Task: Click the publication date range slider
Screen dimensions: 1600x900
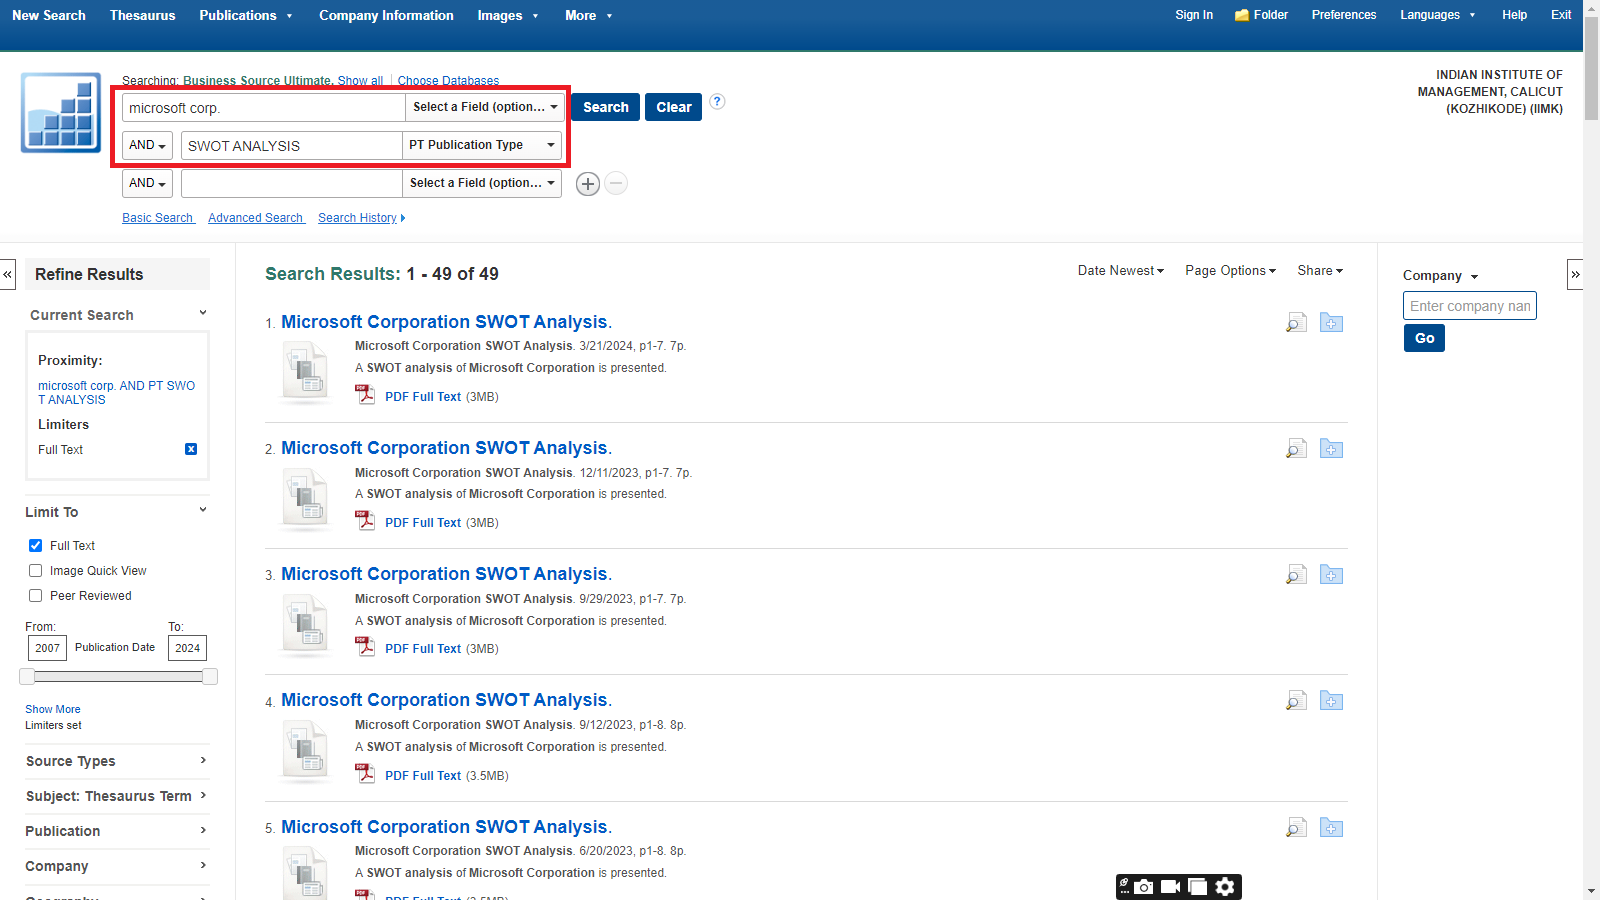Action: point(118,677)
